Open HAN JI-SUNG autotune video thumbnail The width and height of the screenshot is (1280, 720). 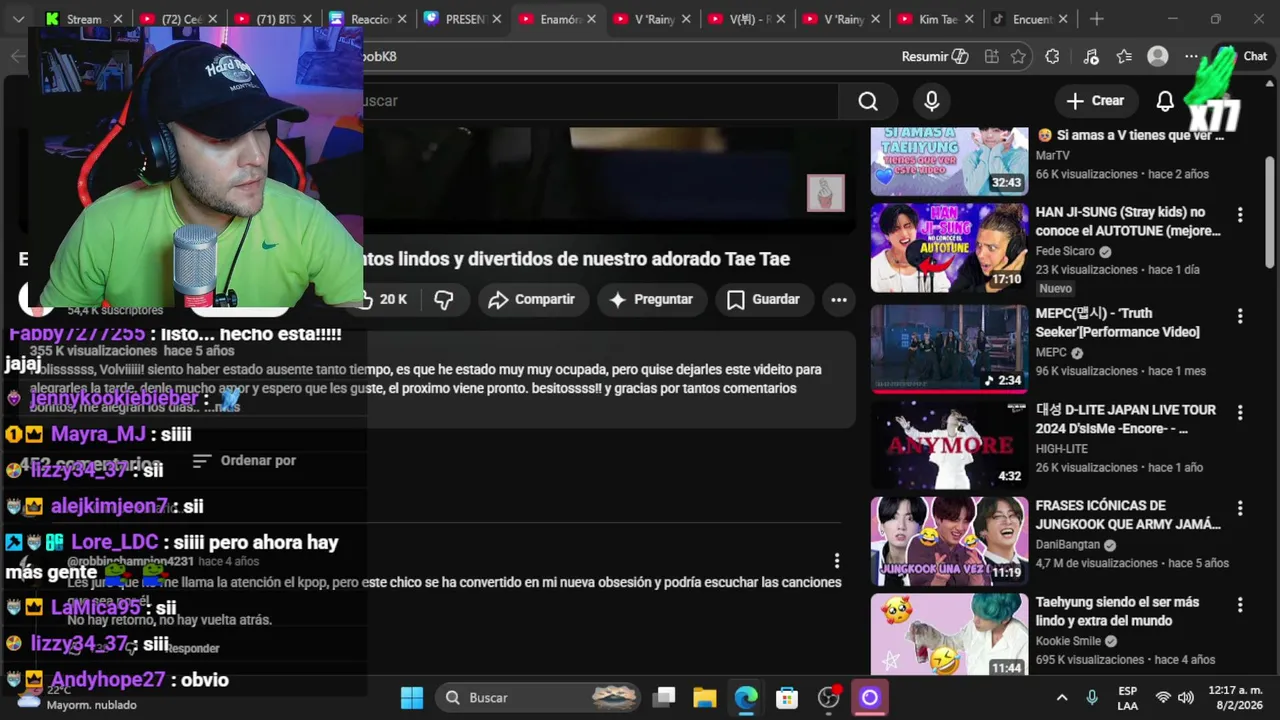(x=949, y=247)
